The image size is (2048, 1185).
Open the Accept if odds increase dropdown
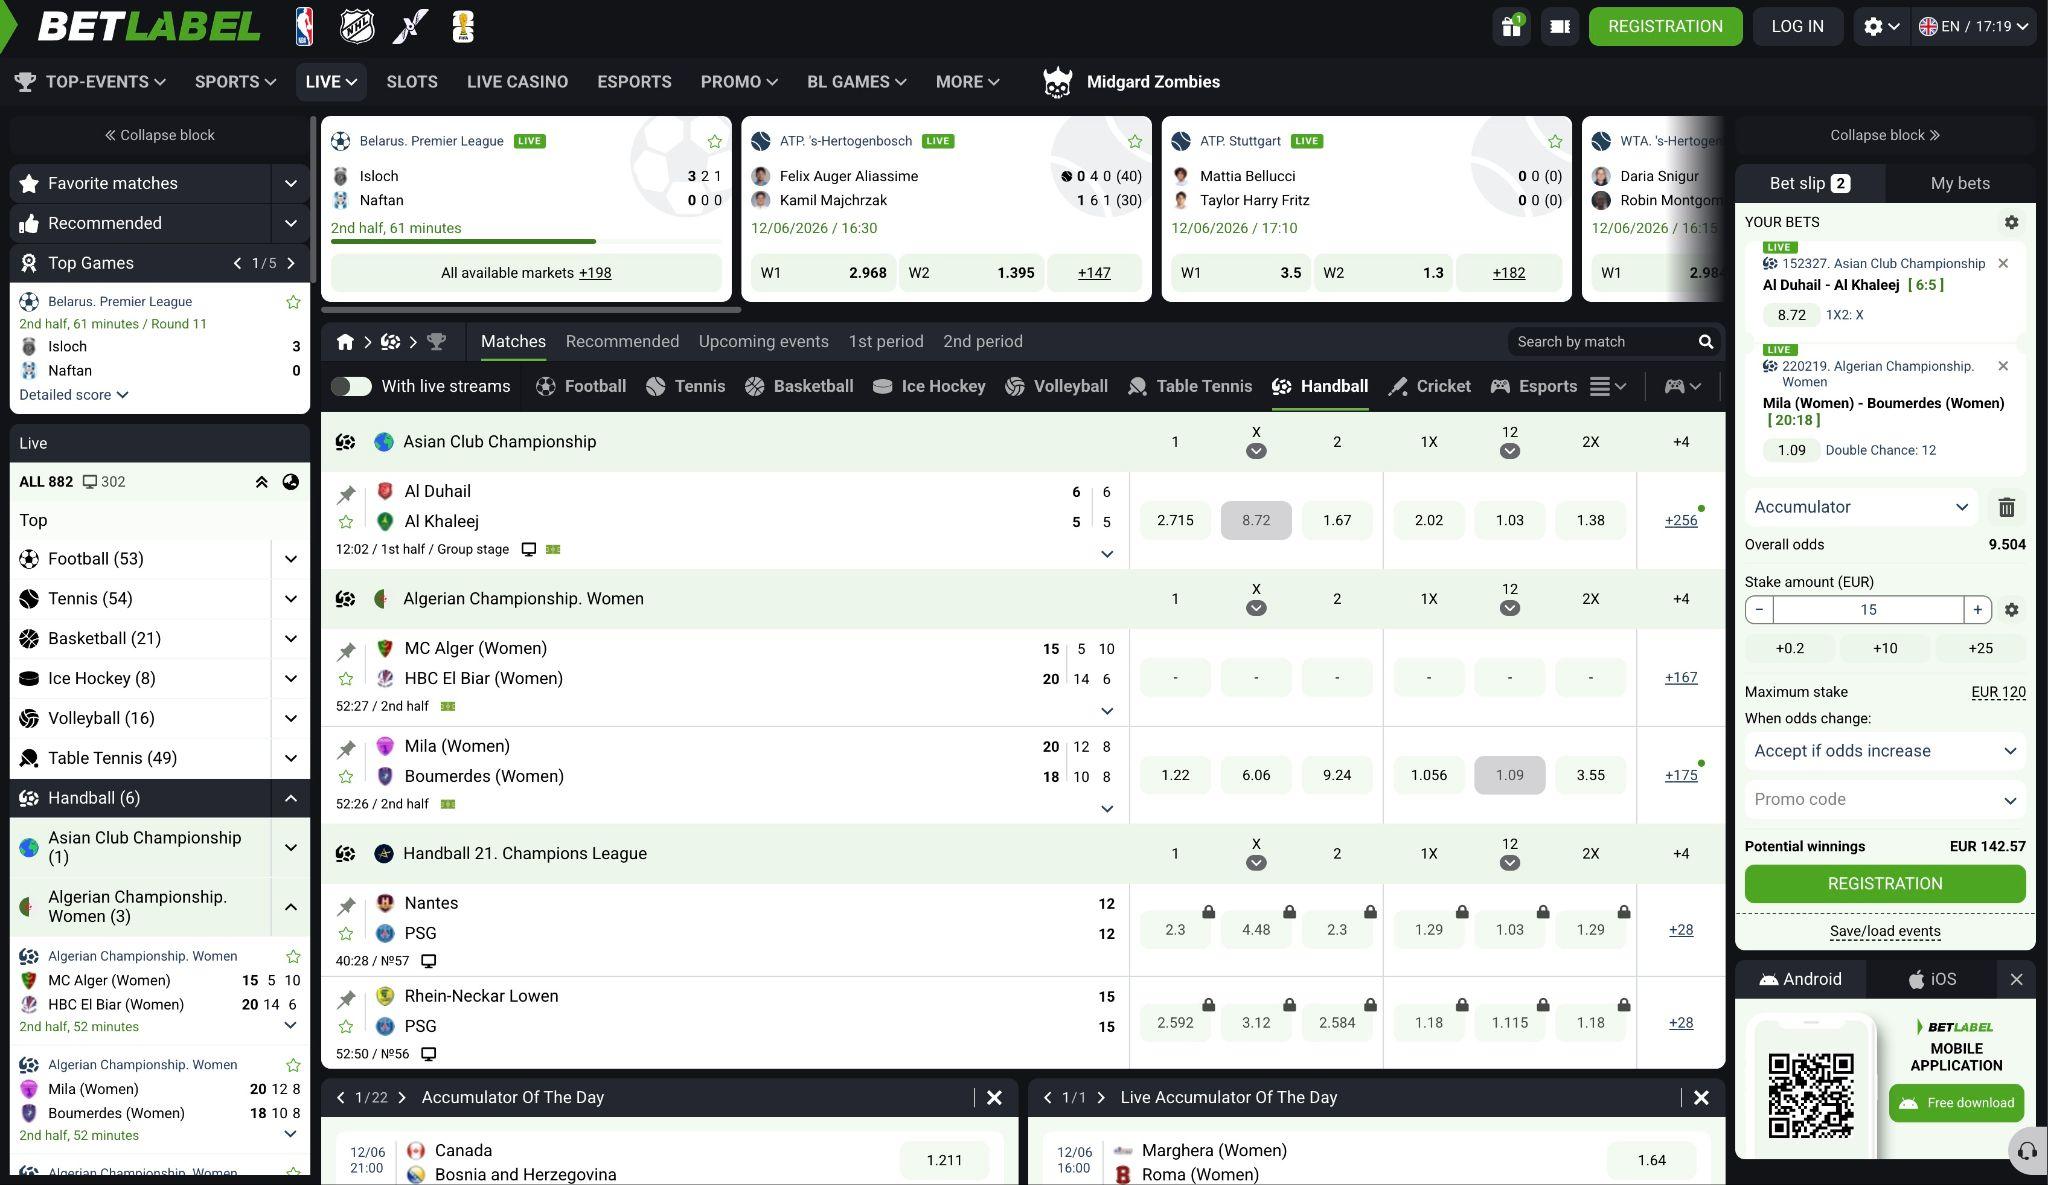pos(1885,751)
